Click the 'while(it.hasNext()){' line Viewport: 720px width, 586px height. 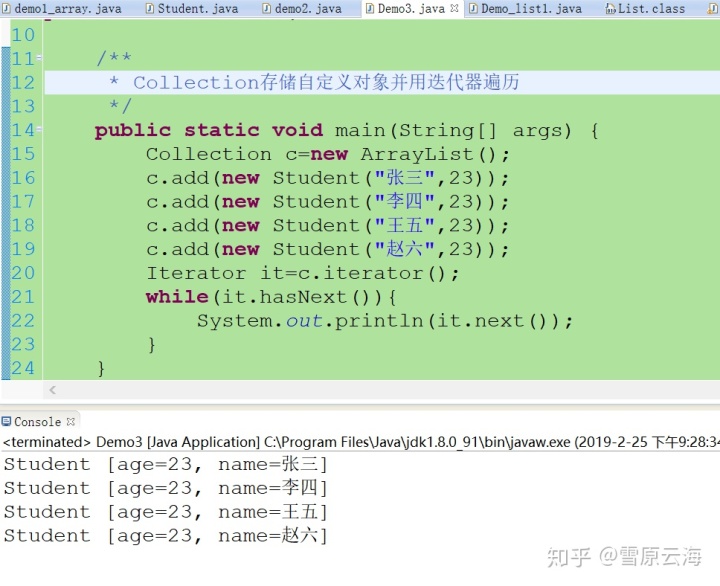[x=271, y=297]
